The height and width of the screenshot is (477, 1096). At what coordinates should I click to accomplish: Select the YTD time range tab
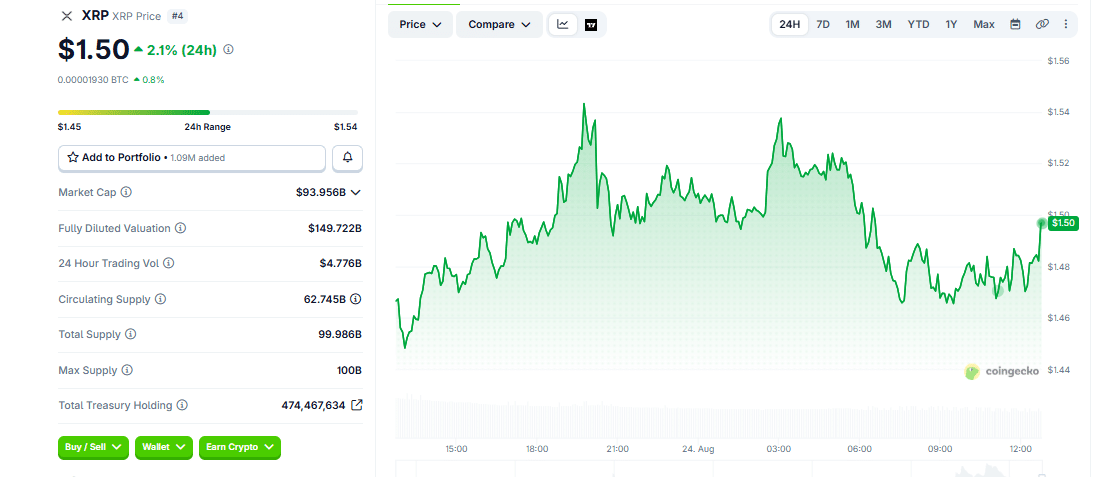pyautogui.click(x=918, y=24)
